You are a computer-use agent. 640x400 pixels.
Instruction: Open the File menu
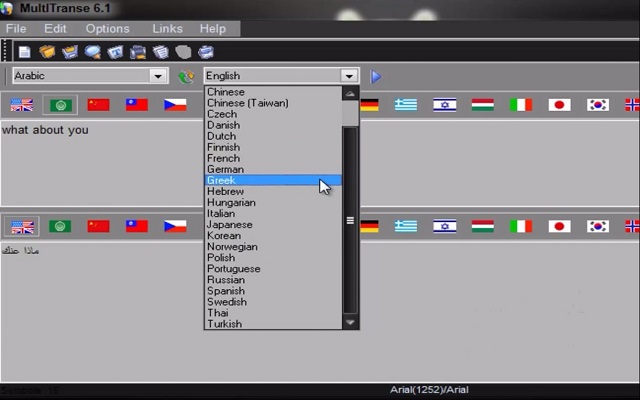coord(16,29)
